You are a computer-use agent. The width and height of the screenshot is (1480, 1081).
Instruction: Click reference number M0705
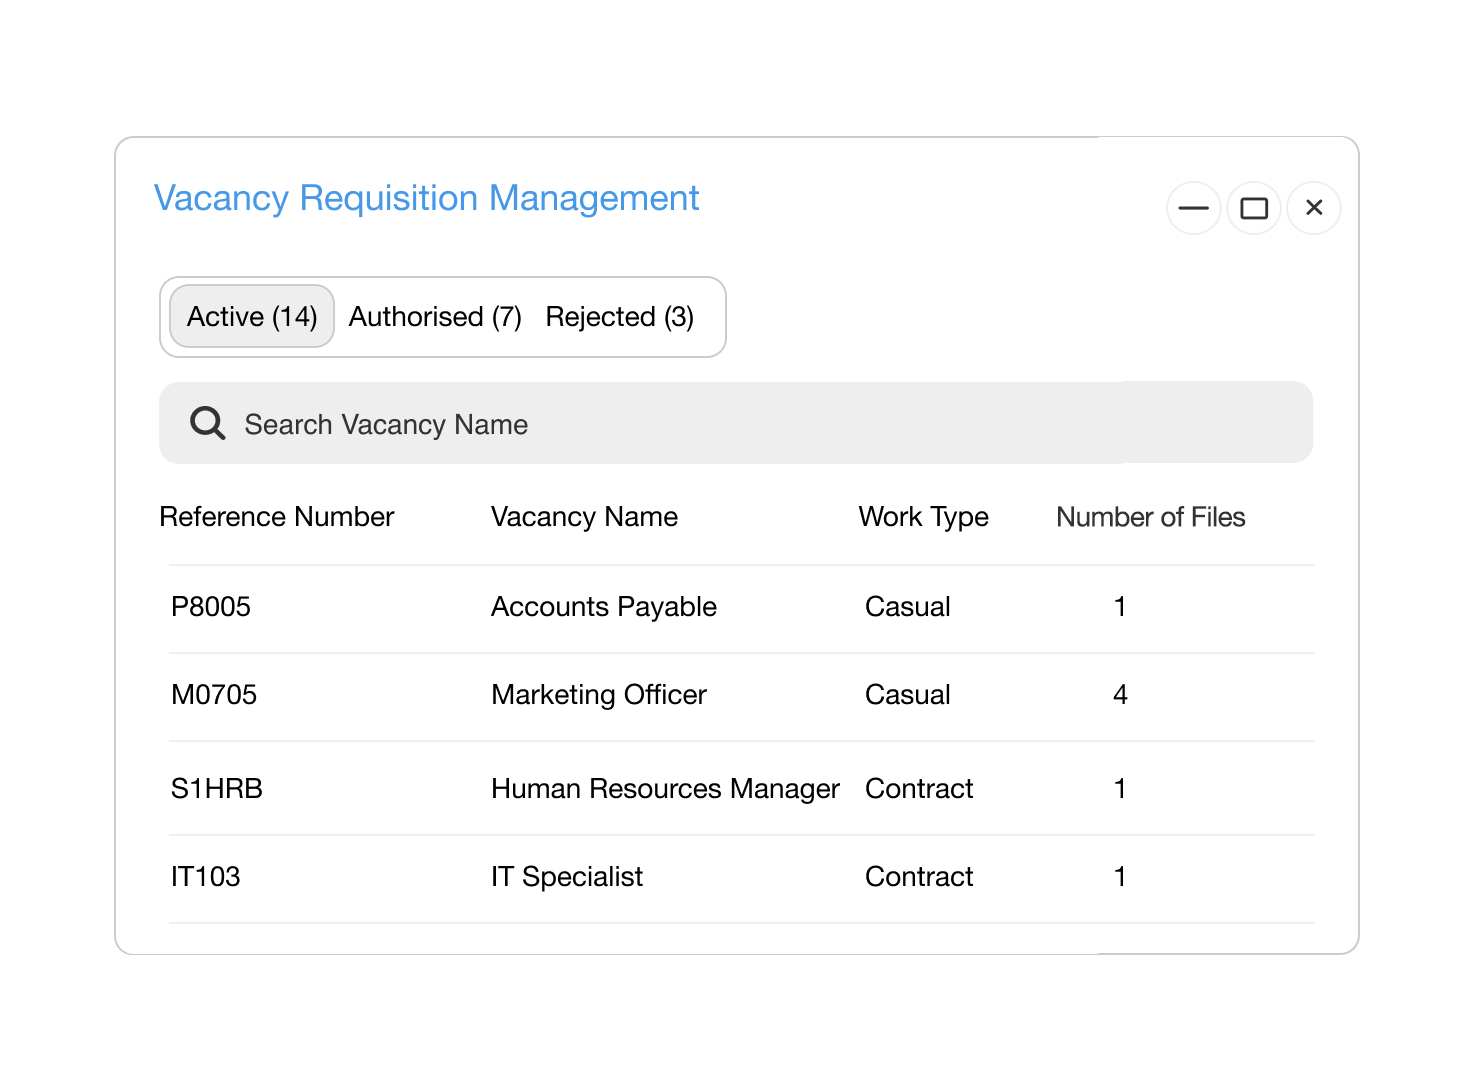[x=213, y=695]
